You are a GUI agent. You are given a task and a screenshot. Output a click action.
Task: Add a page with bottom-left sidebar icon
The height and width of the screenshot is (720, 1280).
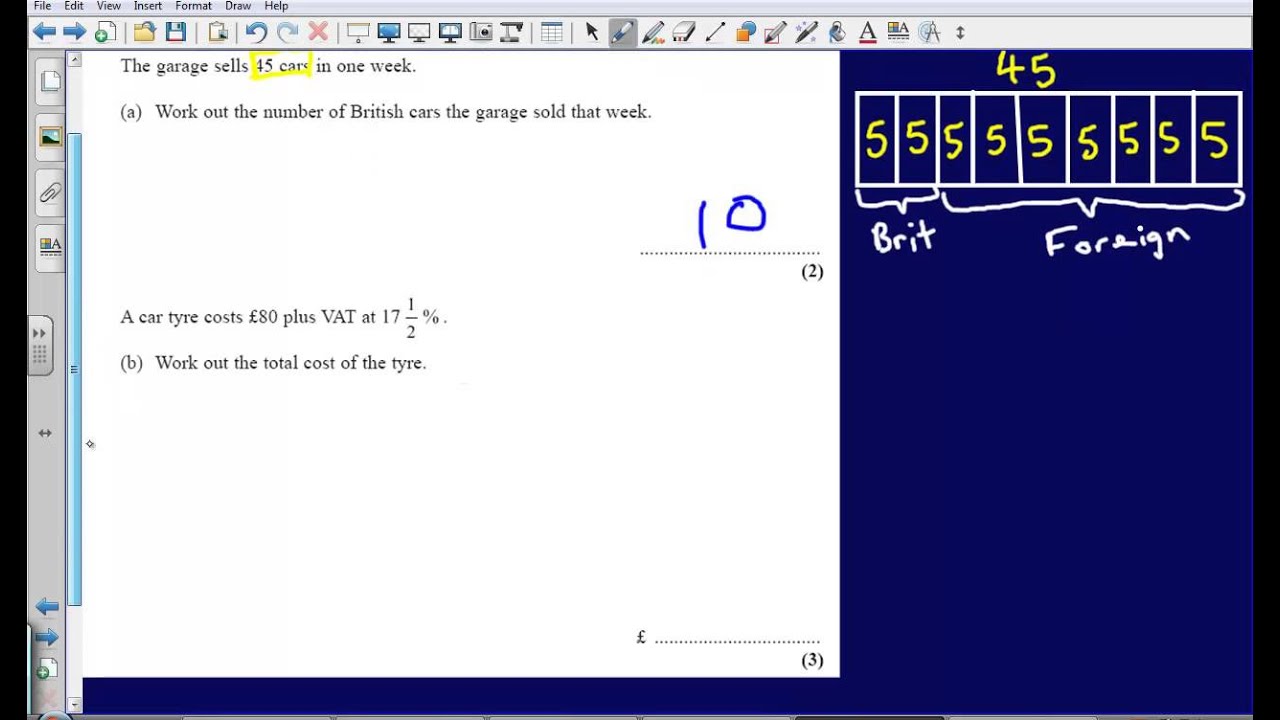click(46, 669)
